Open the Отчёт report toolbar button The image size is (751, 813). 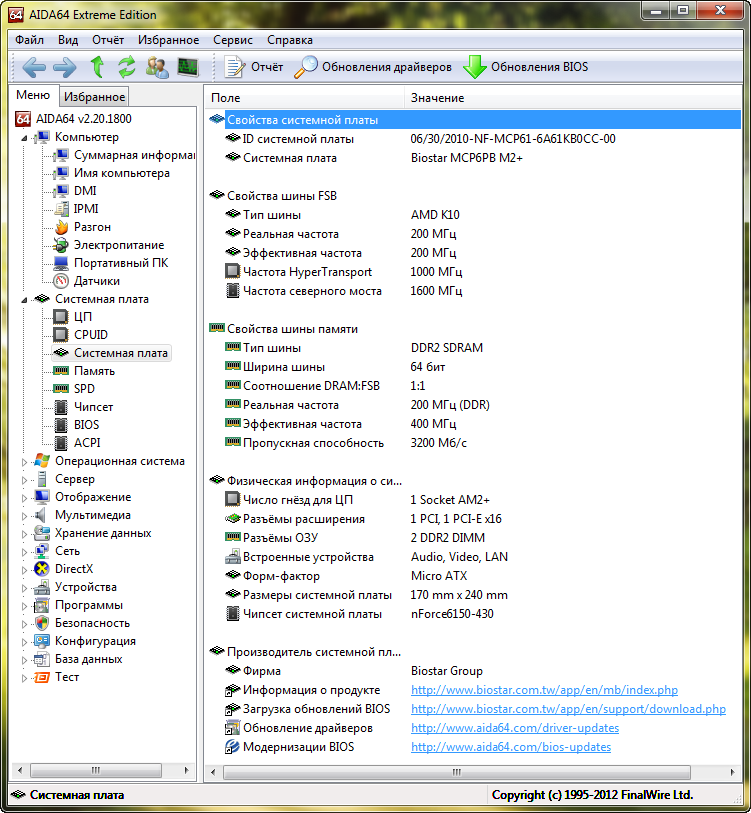tap(254, 67)
